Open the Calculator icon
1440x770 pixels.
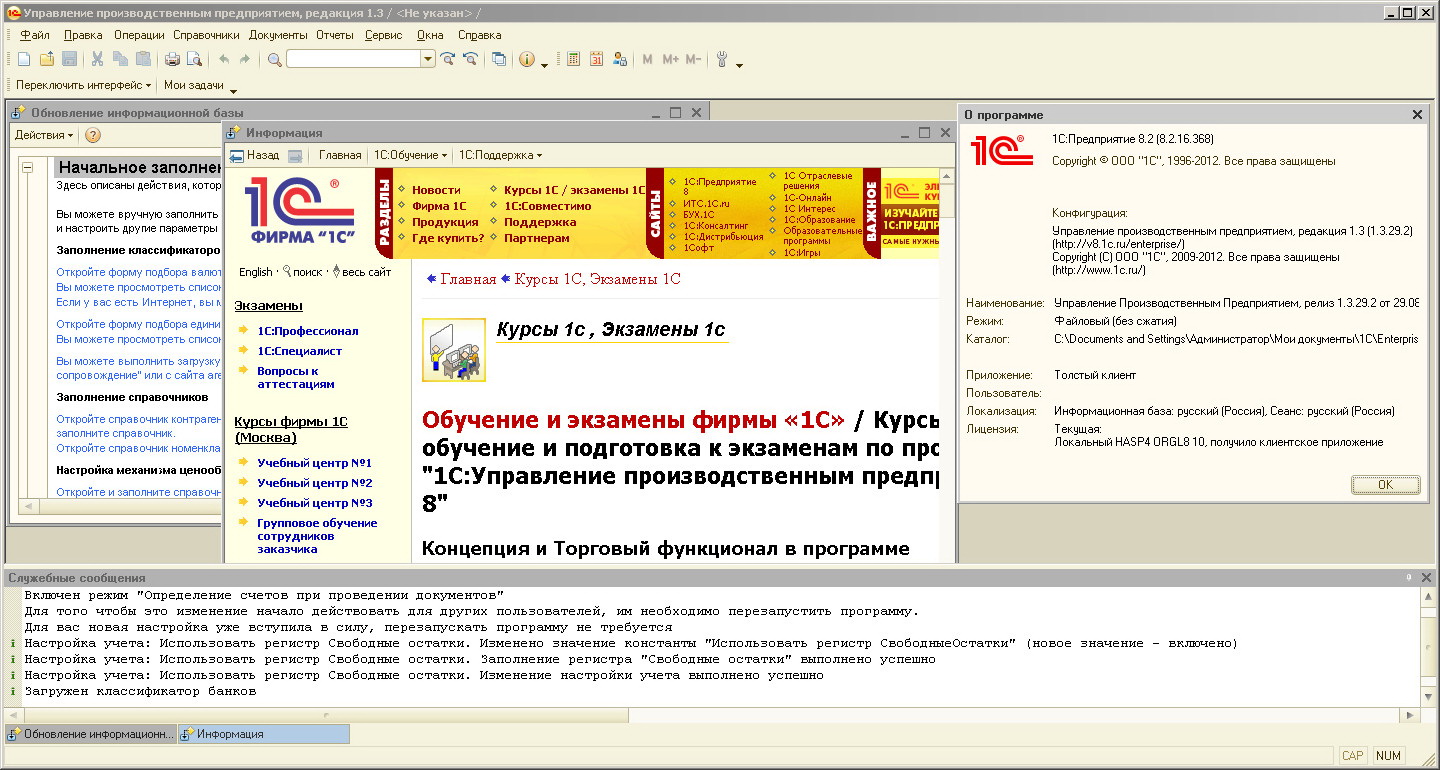[x=573, y=60]
